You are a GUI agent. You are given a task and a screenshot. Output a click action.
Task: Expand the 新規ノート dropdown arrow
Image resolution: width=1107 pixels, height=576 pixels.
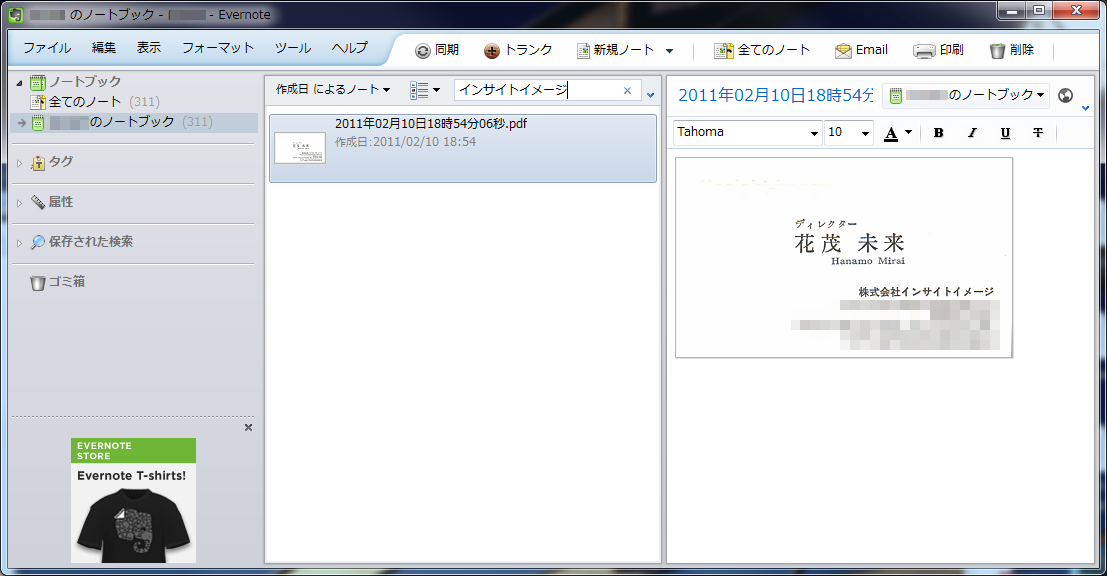click(669, 51)
